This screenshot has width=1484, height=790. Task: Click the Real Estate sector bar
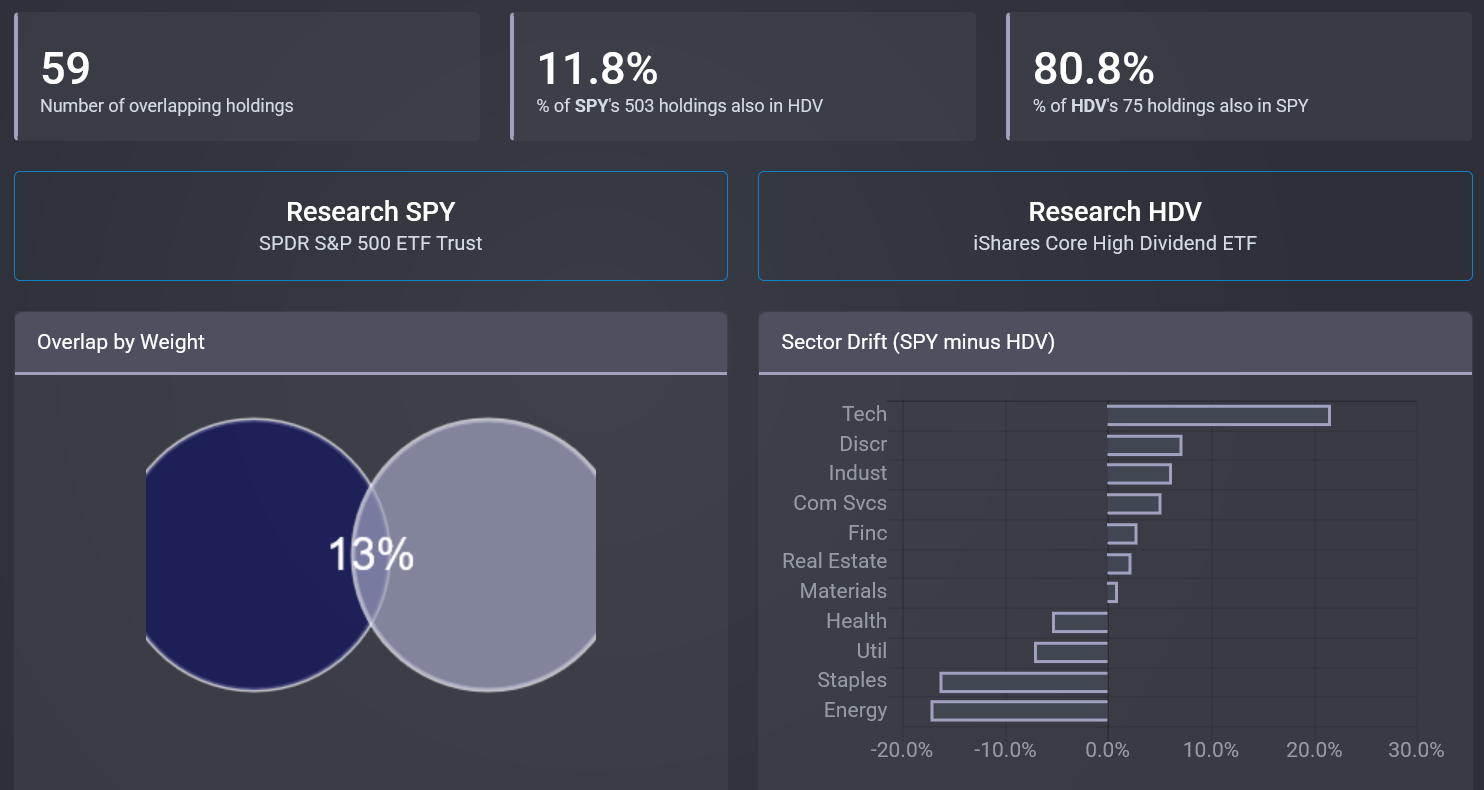[1119, 563]
